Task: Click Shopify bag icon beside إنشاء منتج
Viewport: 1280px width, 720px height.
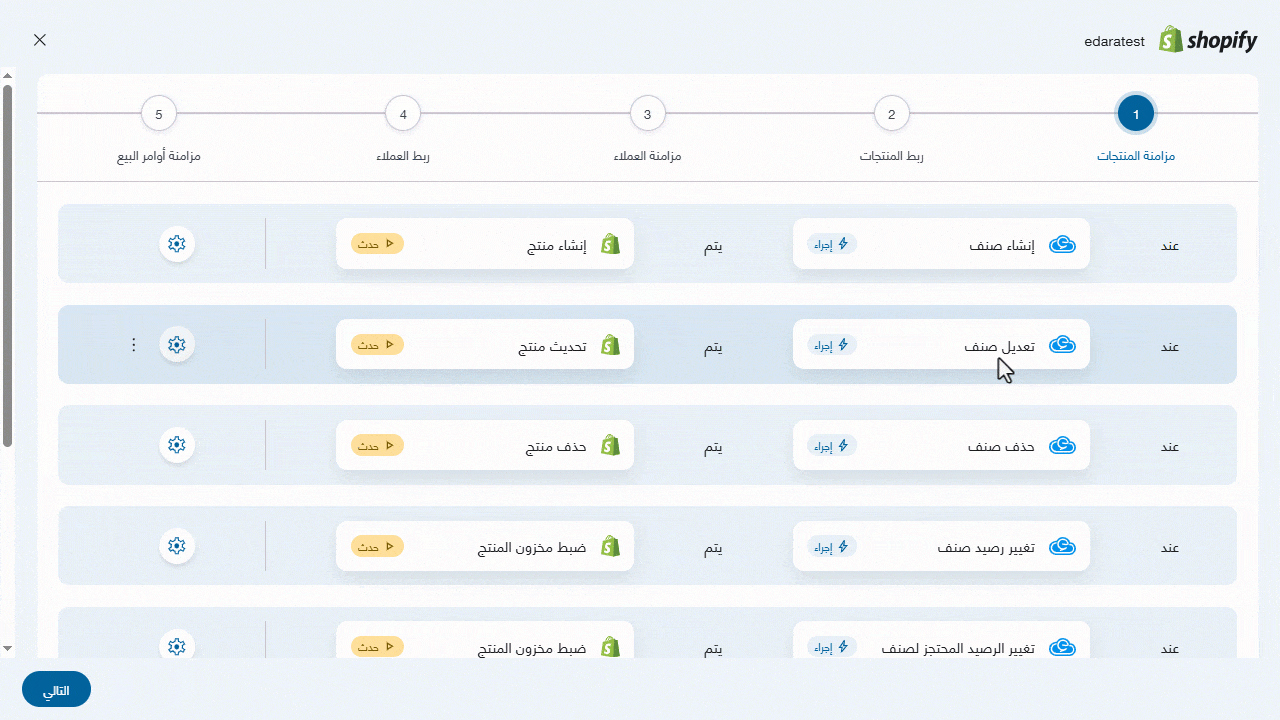Action: coord(610,244)
